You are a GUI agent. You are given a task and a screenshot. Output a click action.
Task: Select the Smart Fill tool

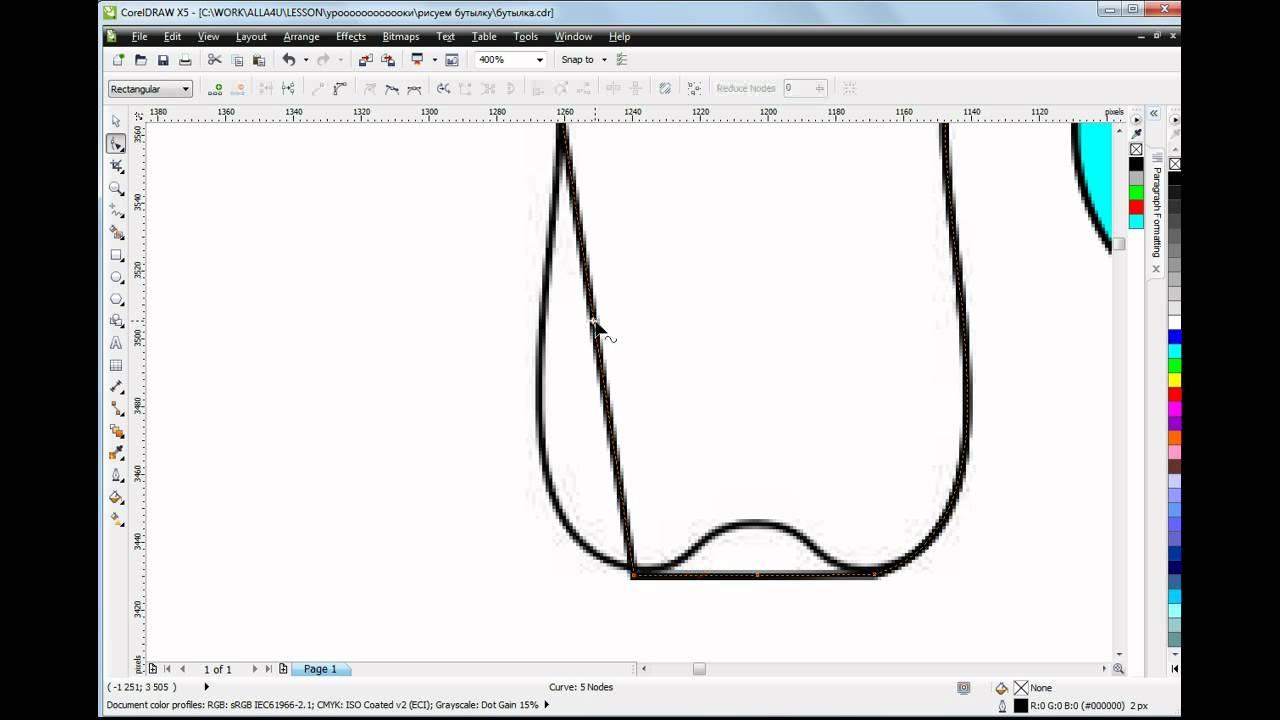116,232
